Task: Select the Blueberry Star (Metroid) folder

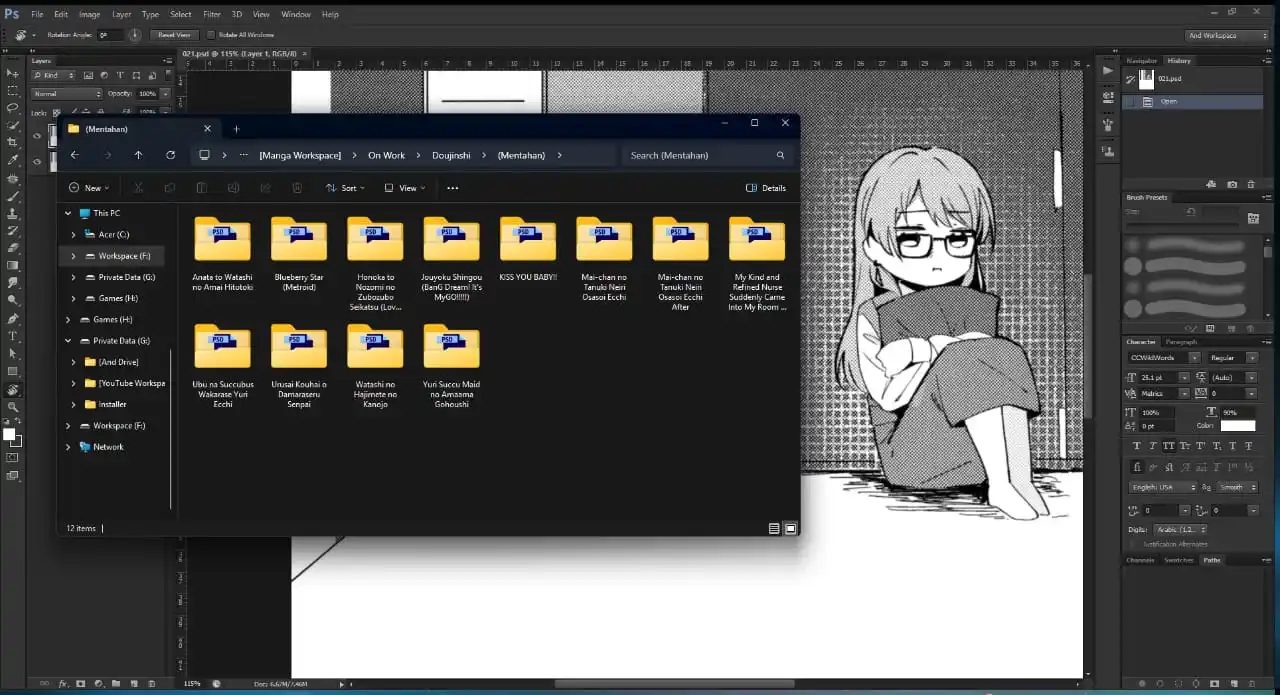Action: [x=299, y=254]
